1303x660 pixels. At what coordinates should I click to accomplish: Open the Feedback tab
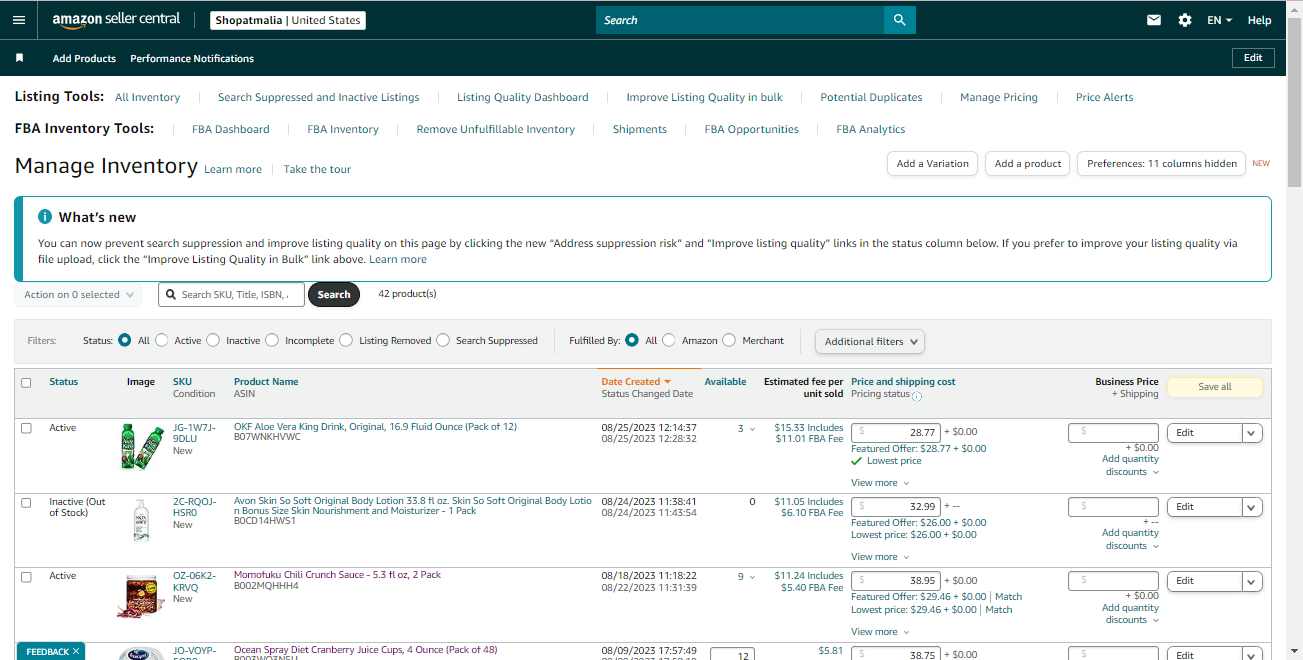point(50,651)
